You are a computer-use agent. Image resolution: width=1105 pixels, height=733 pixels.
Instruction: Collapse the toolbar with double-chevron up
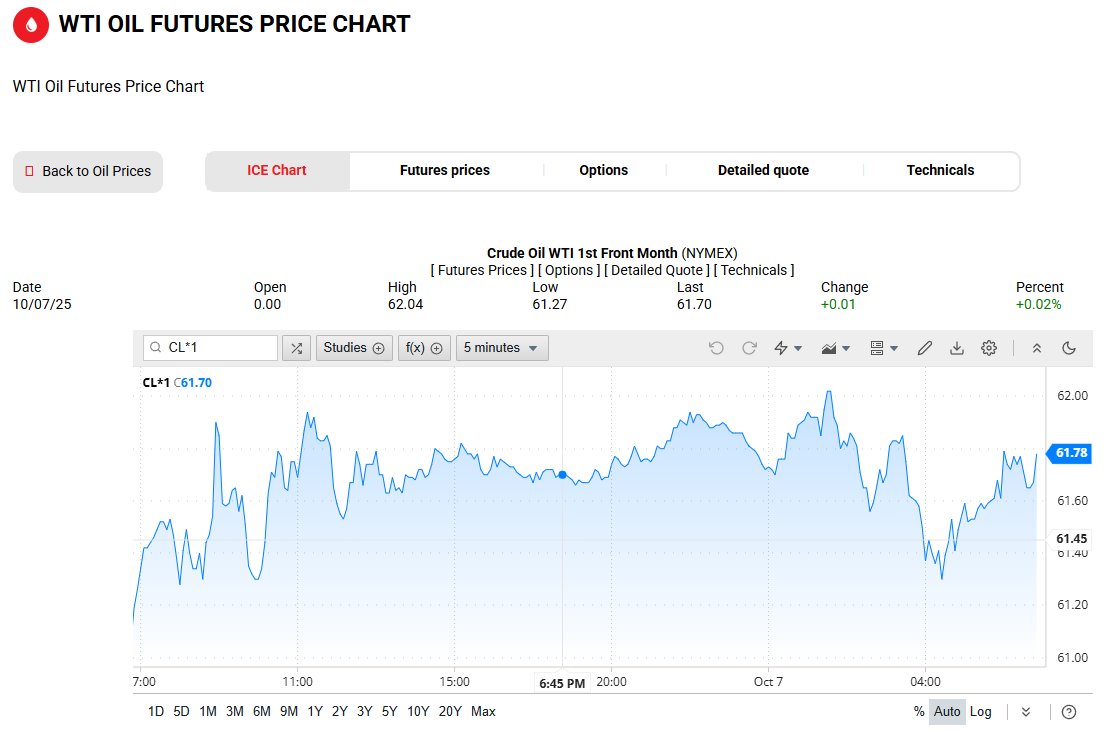tap(1037, 348)
